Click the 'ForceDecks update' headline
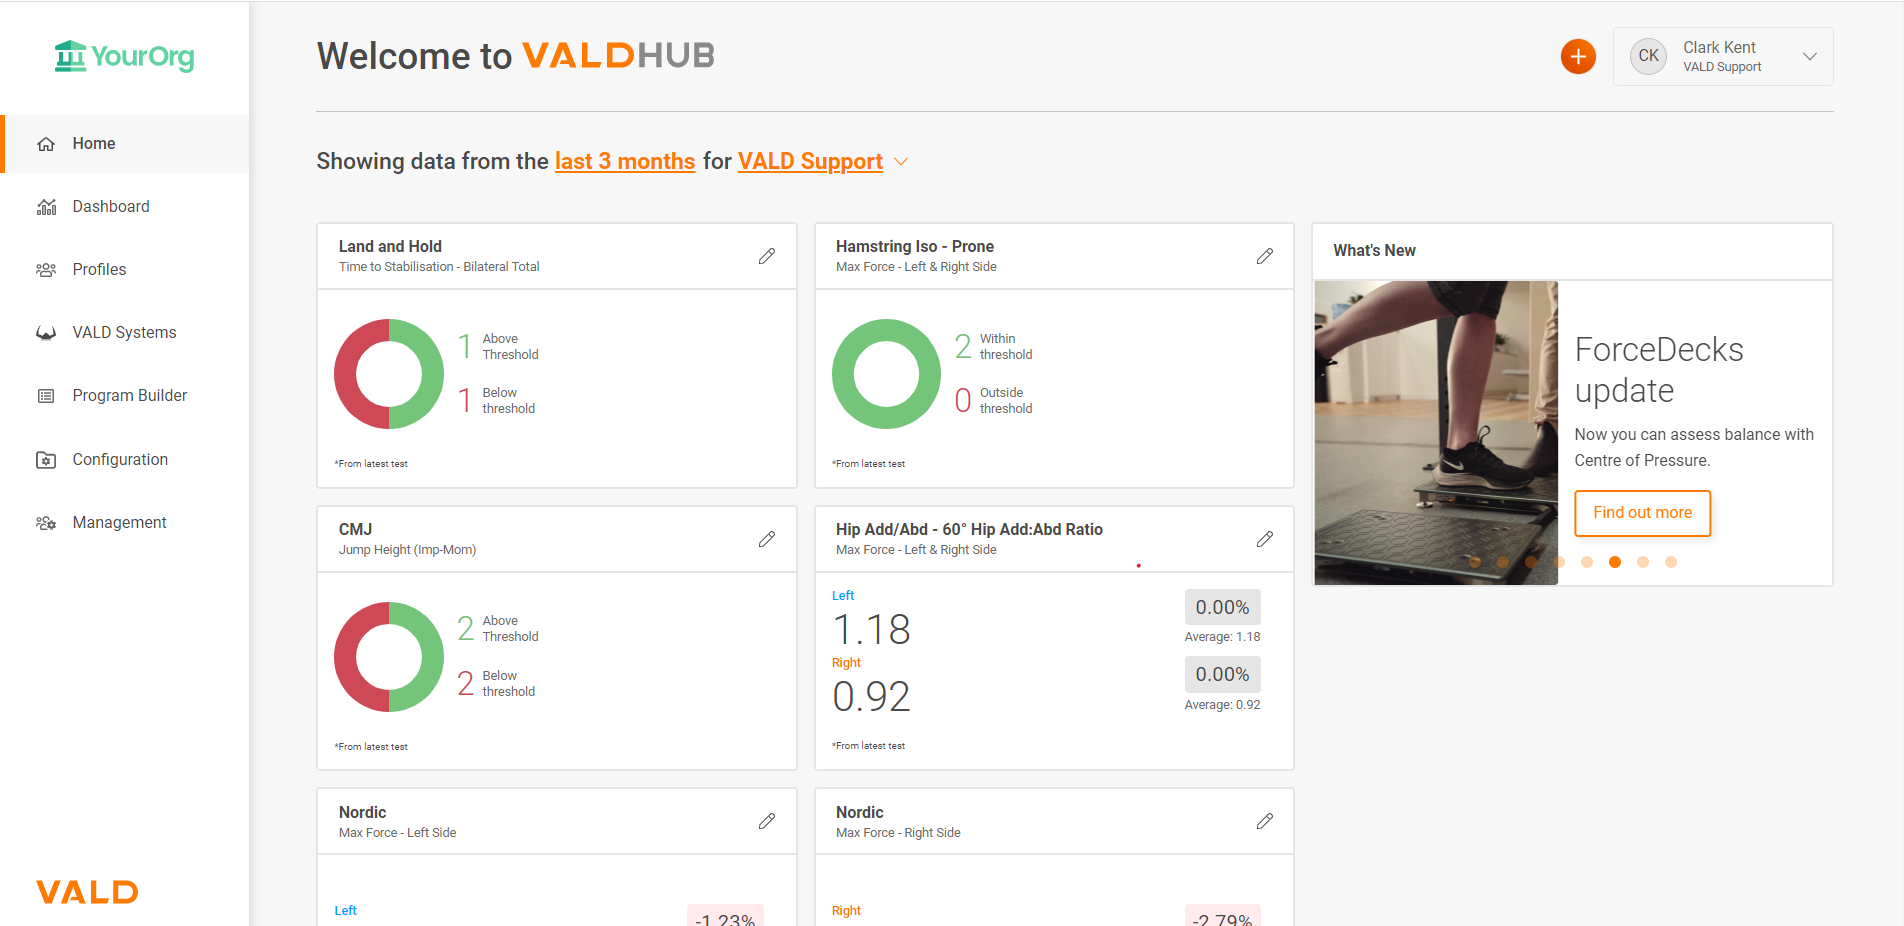The image size is (1904, 926). coord(1659,370)
